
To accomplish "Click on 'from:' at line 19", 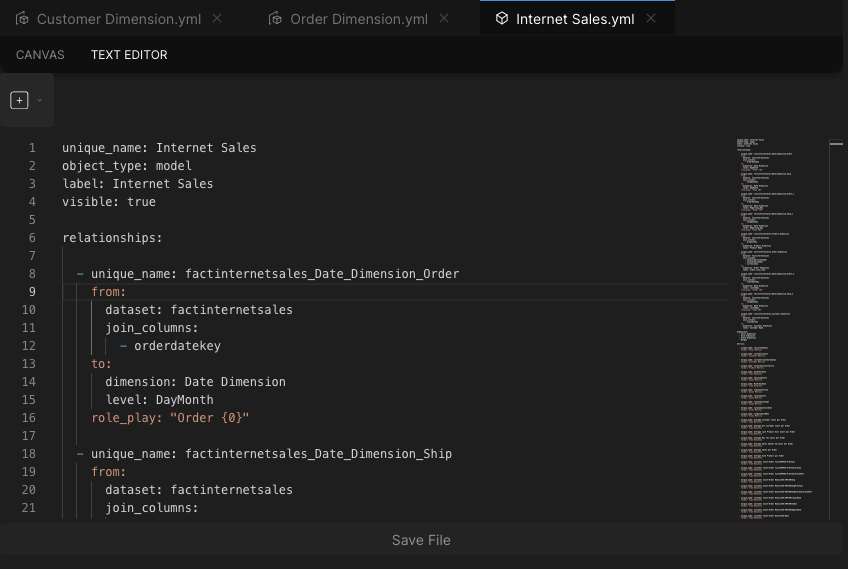I will tap(108, 472).
